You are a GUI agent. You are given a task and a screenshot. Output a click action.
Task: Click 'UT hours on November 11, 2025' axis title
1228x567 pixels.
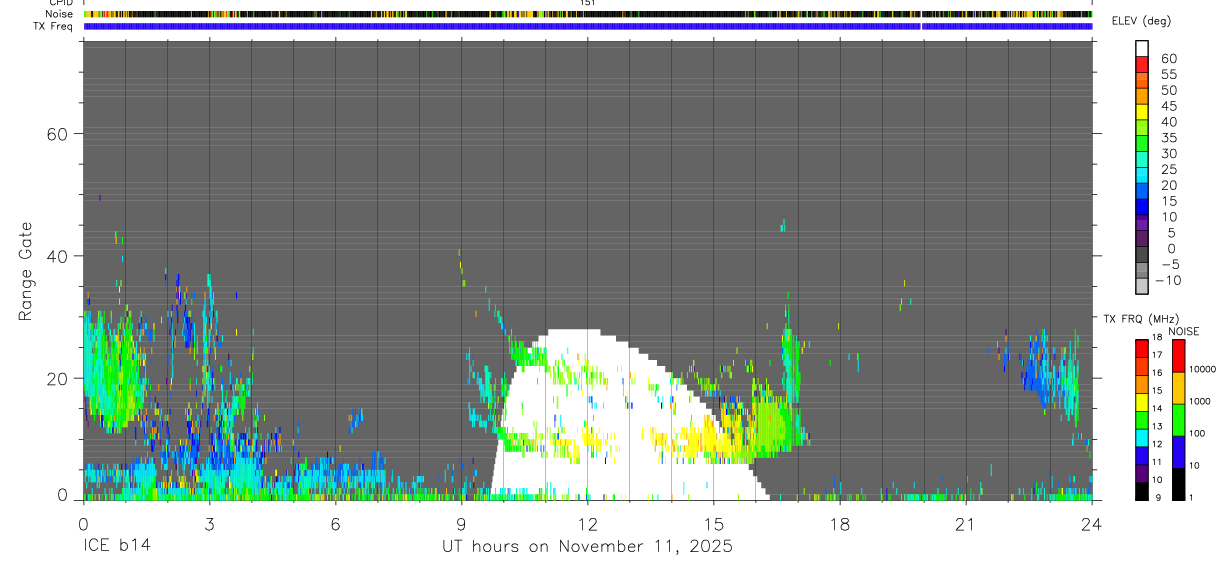tap(588, 546)
